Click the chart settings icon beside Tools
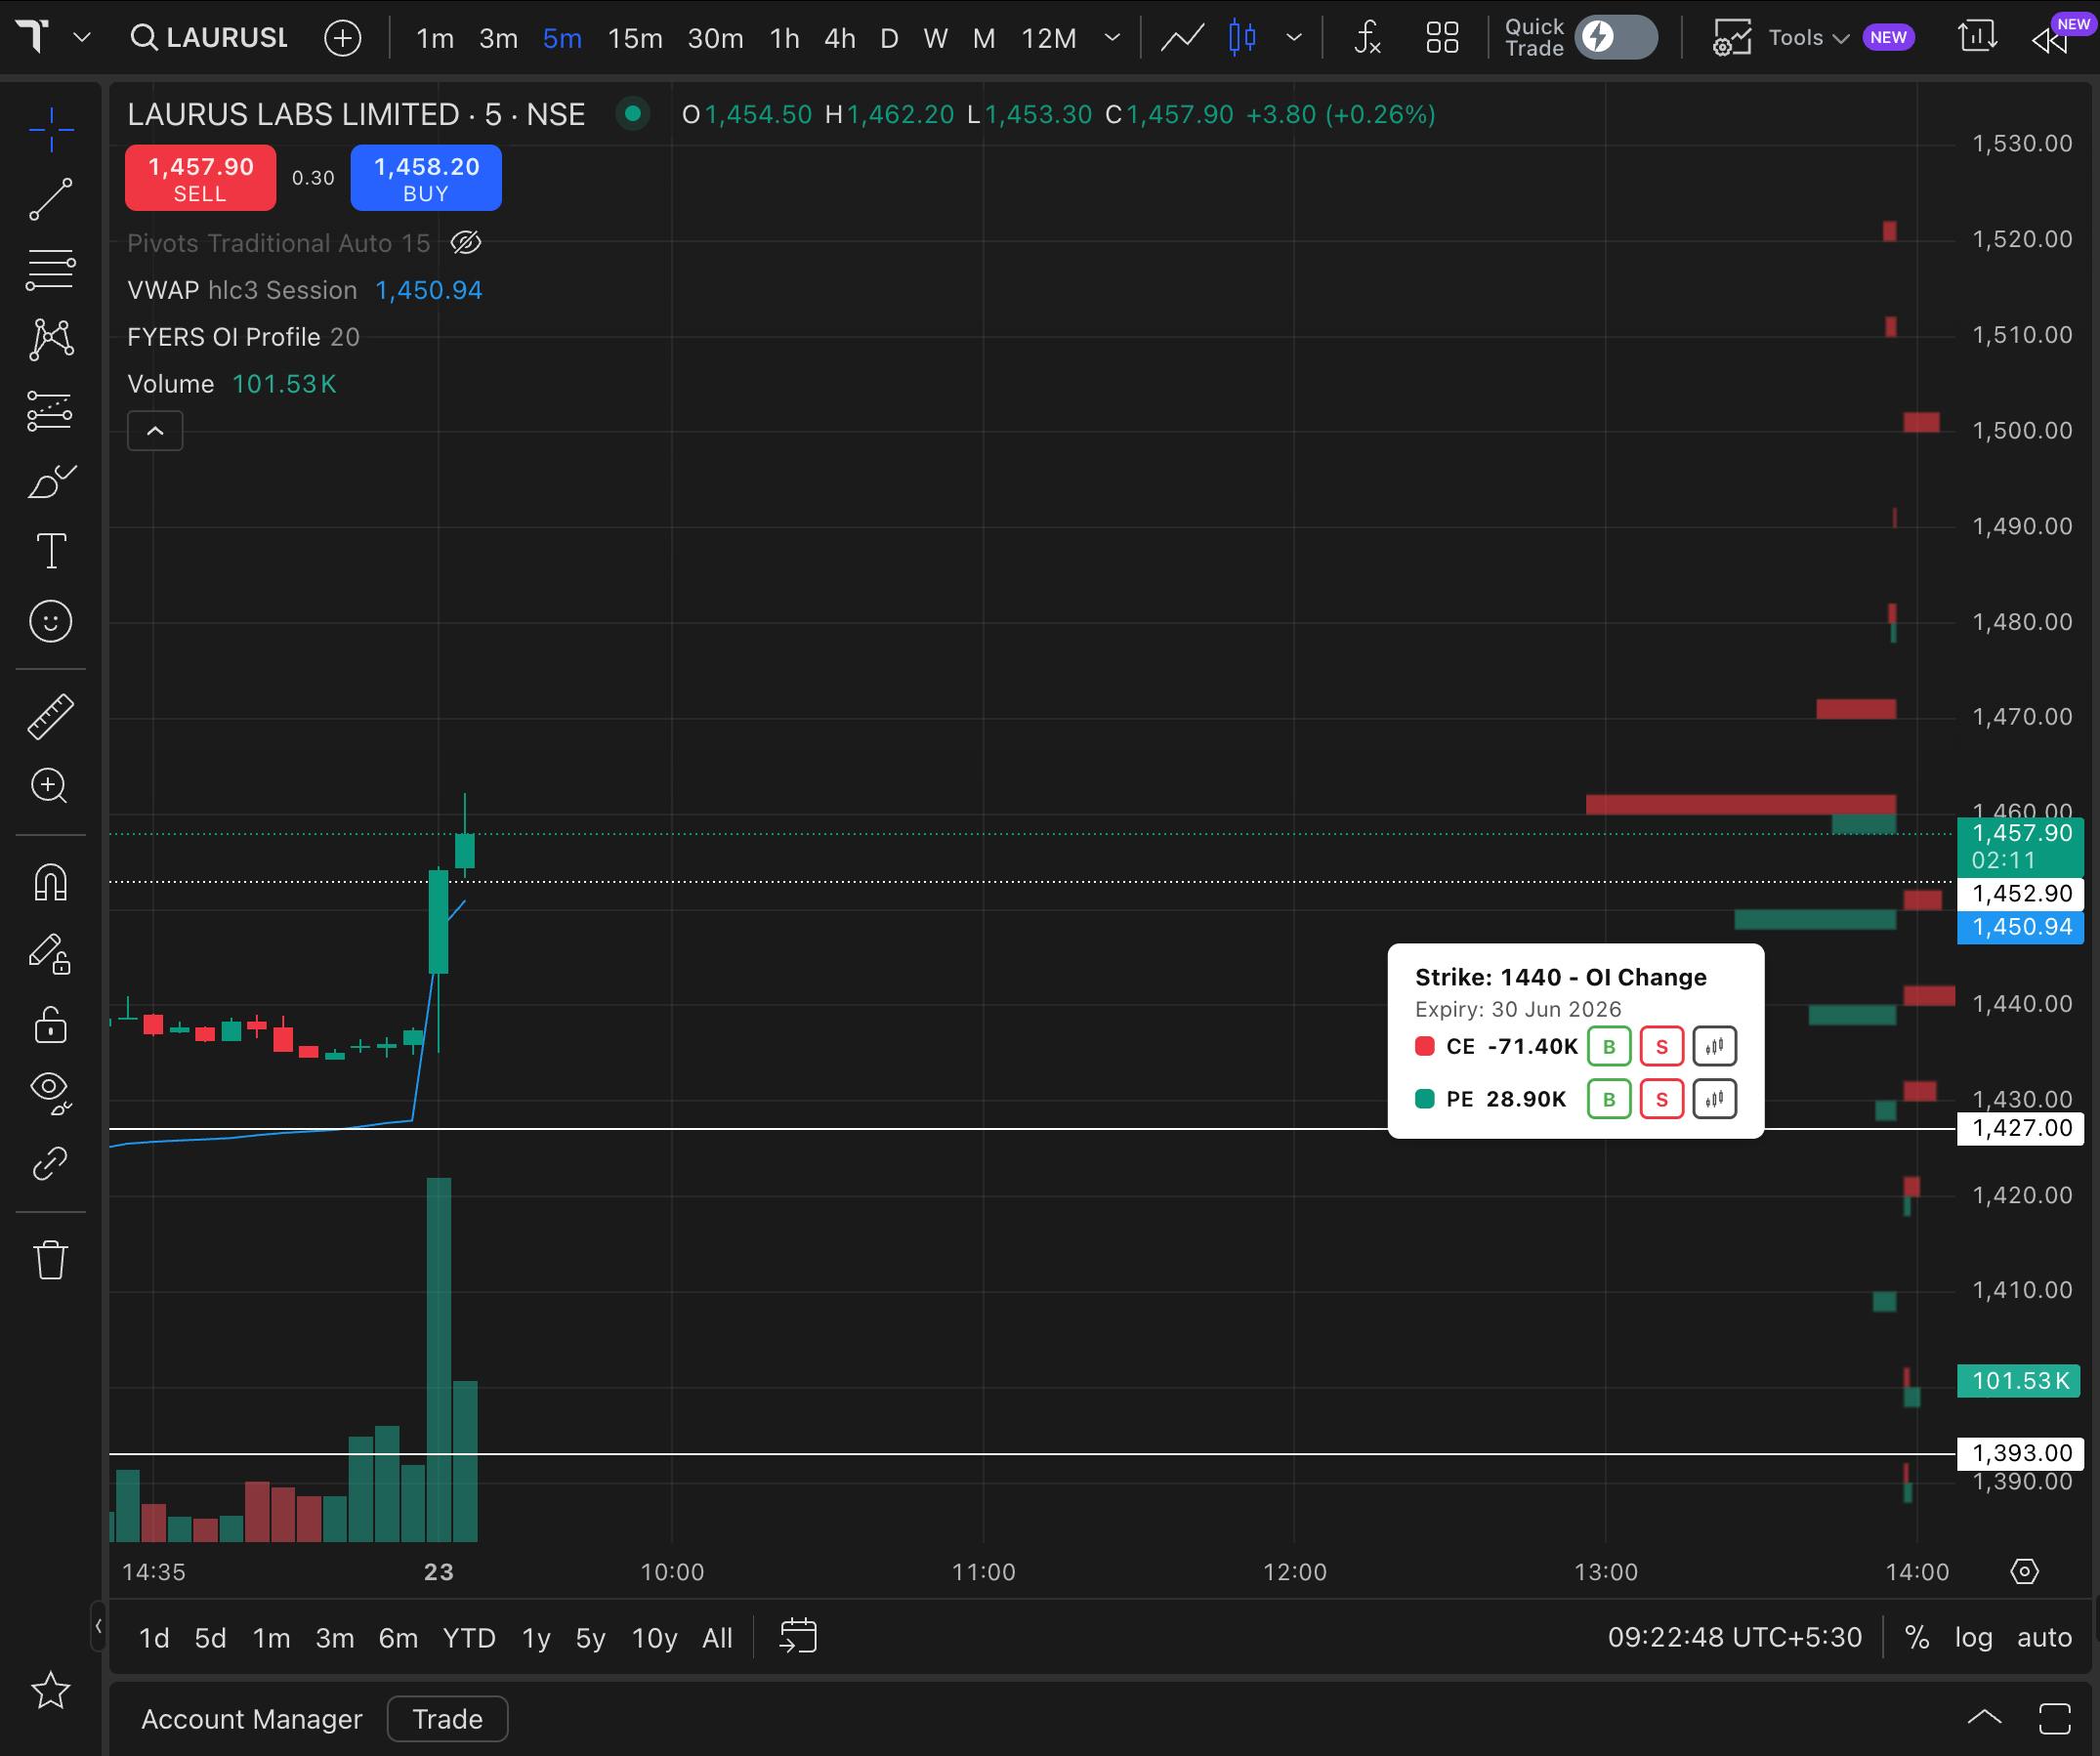Viewport: 2100px width, 1756px height. [1732, 38]
